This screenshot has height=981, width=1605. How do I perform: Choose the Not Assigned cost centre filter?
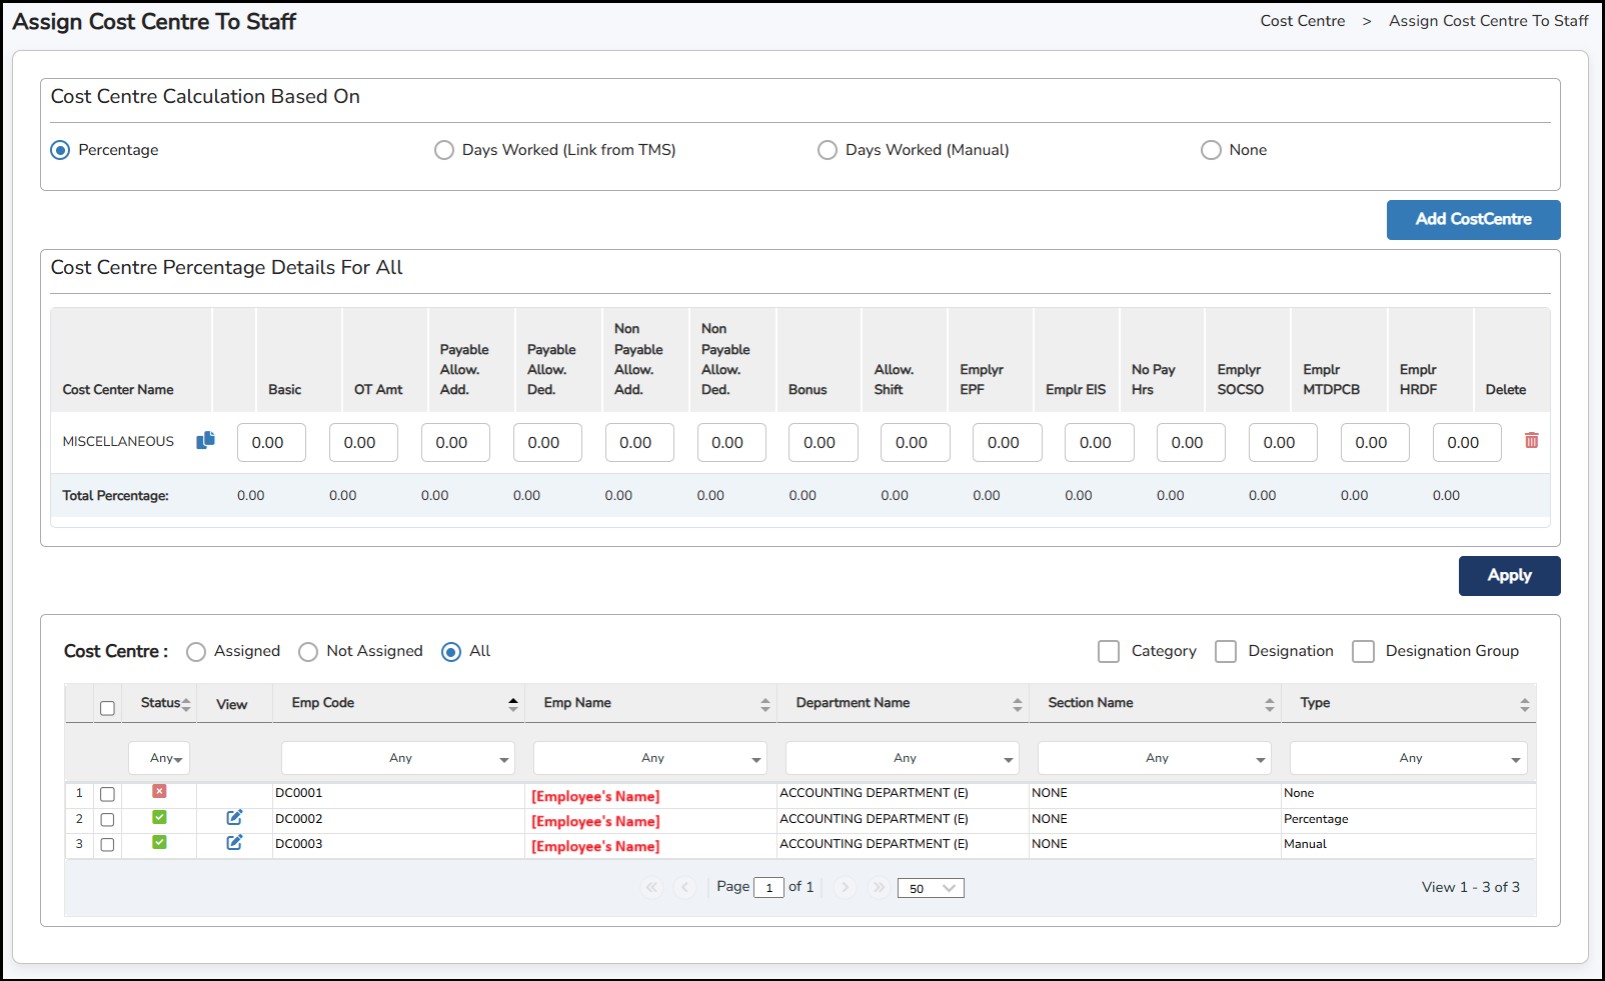click(308, 652)
